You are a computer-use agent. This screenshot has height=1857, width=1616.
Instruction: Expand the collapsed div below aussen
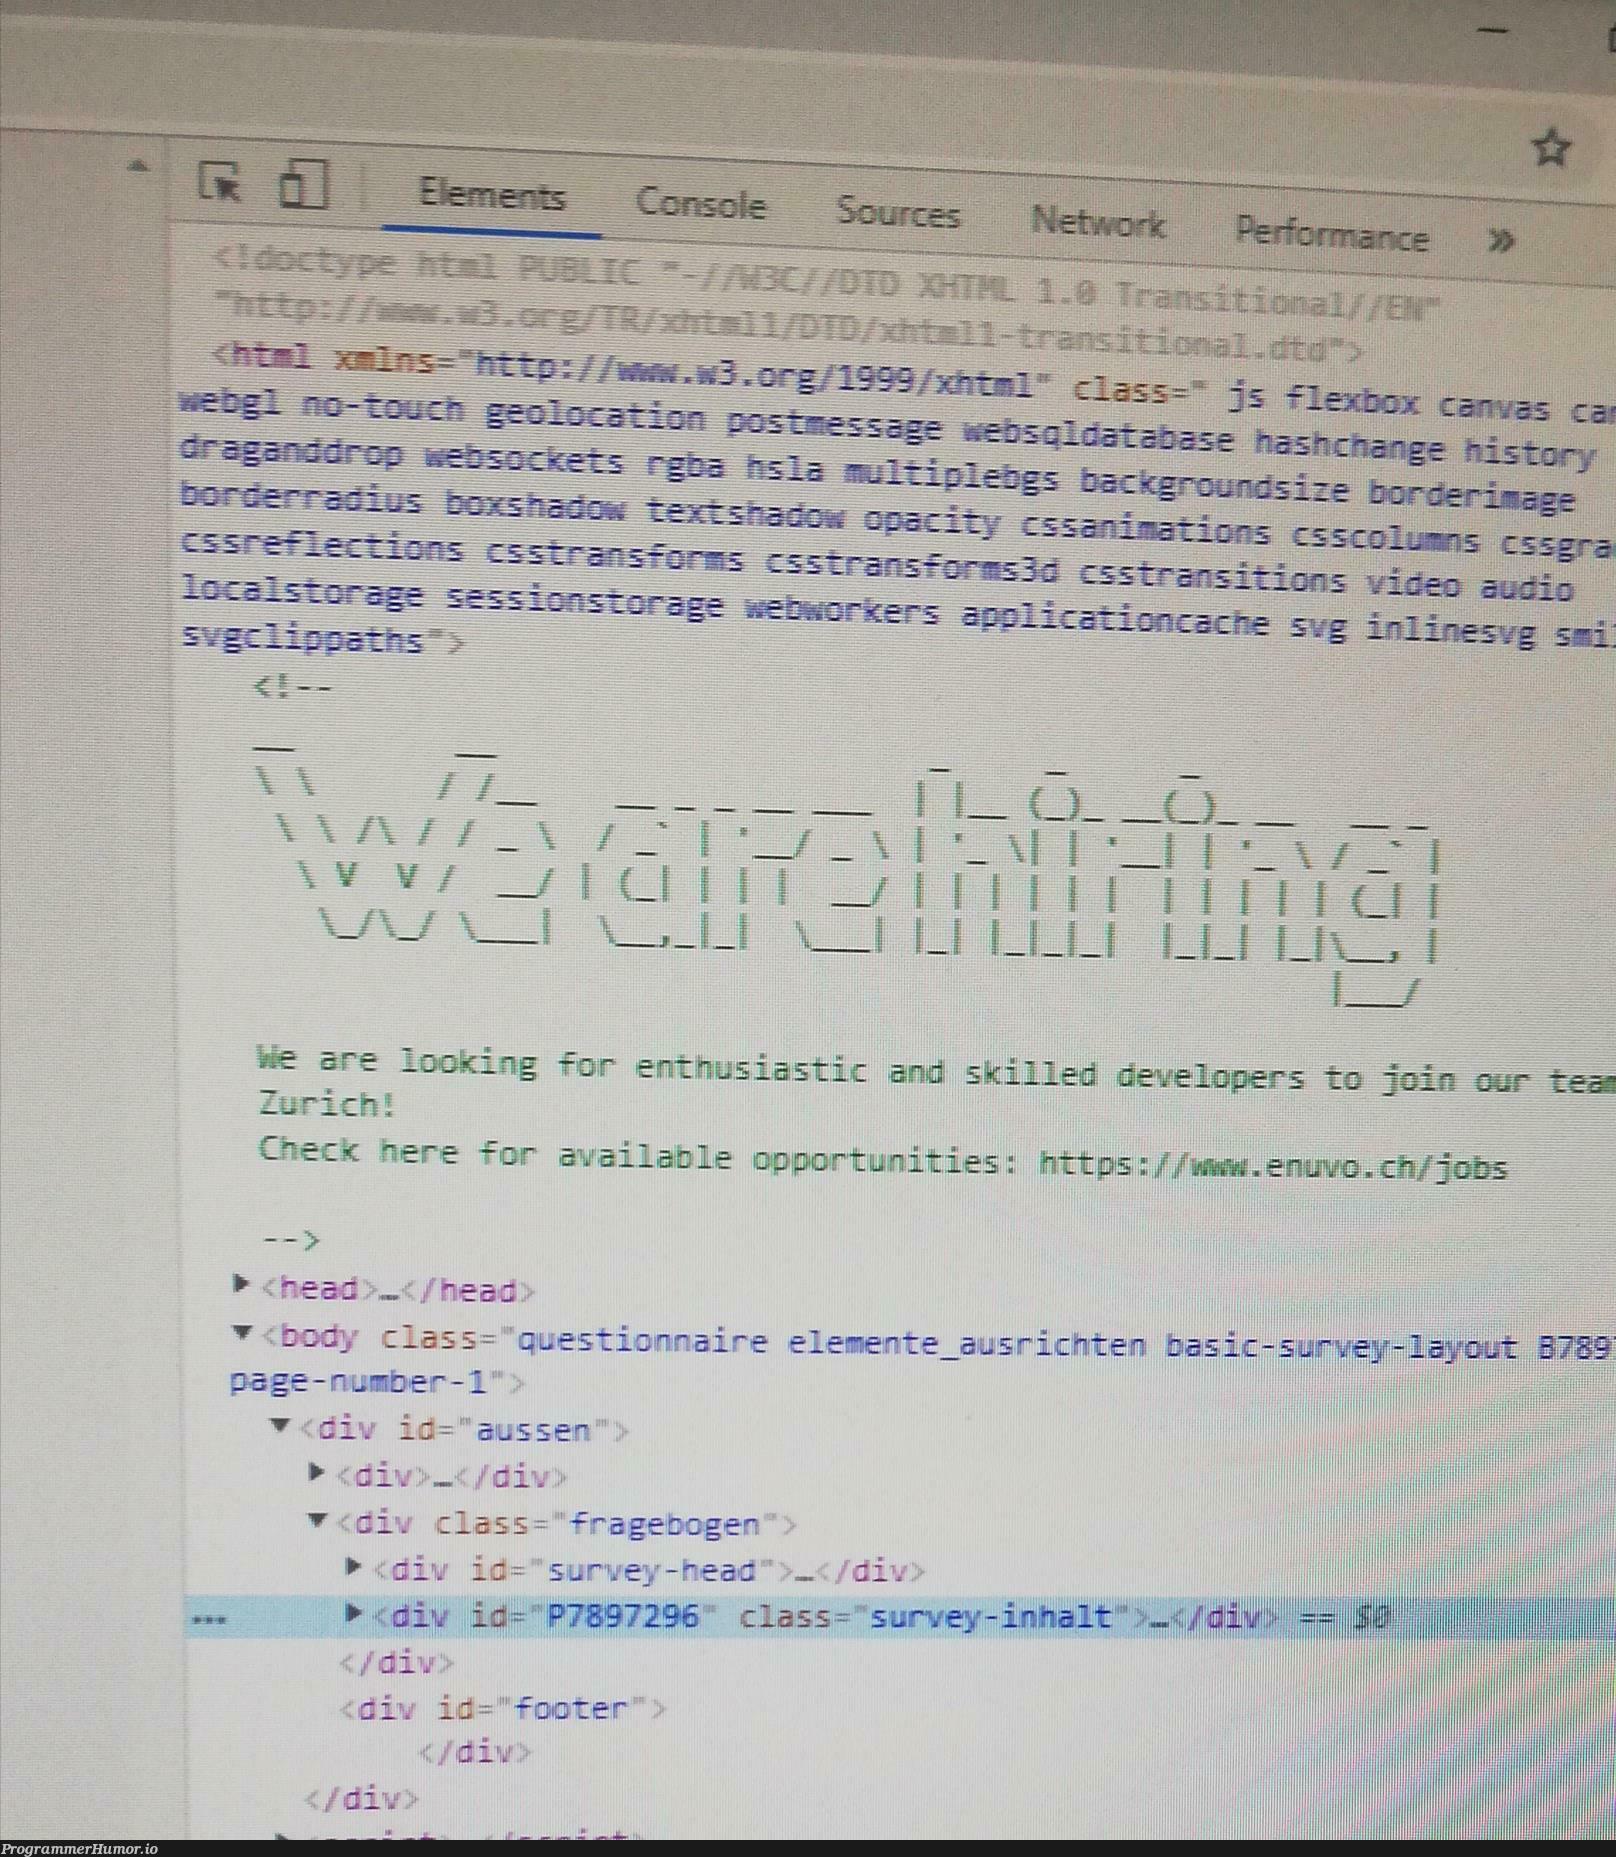[317, 1471]
